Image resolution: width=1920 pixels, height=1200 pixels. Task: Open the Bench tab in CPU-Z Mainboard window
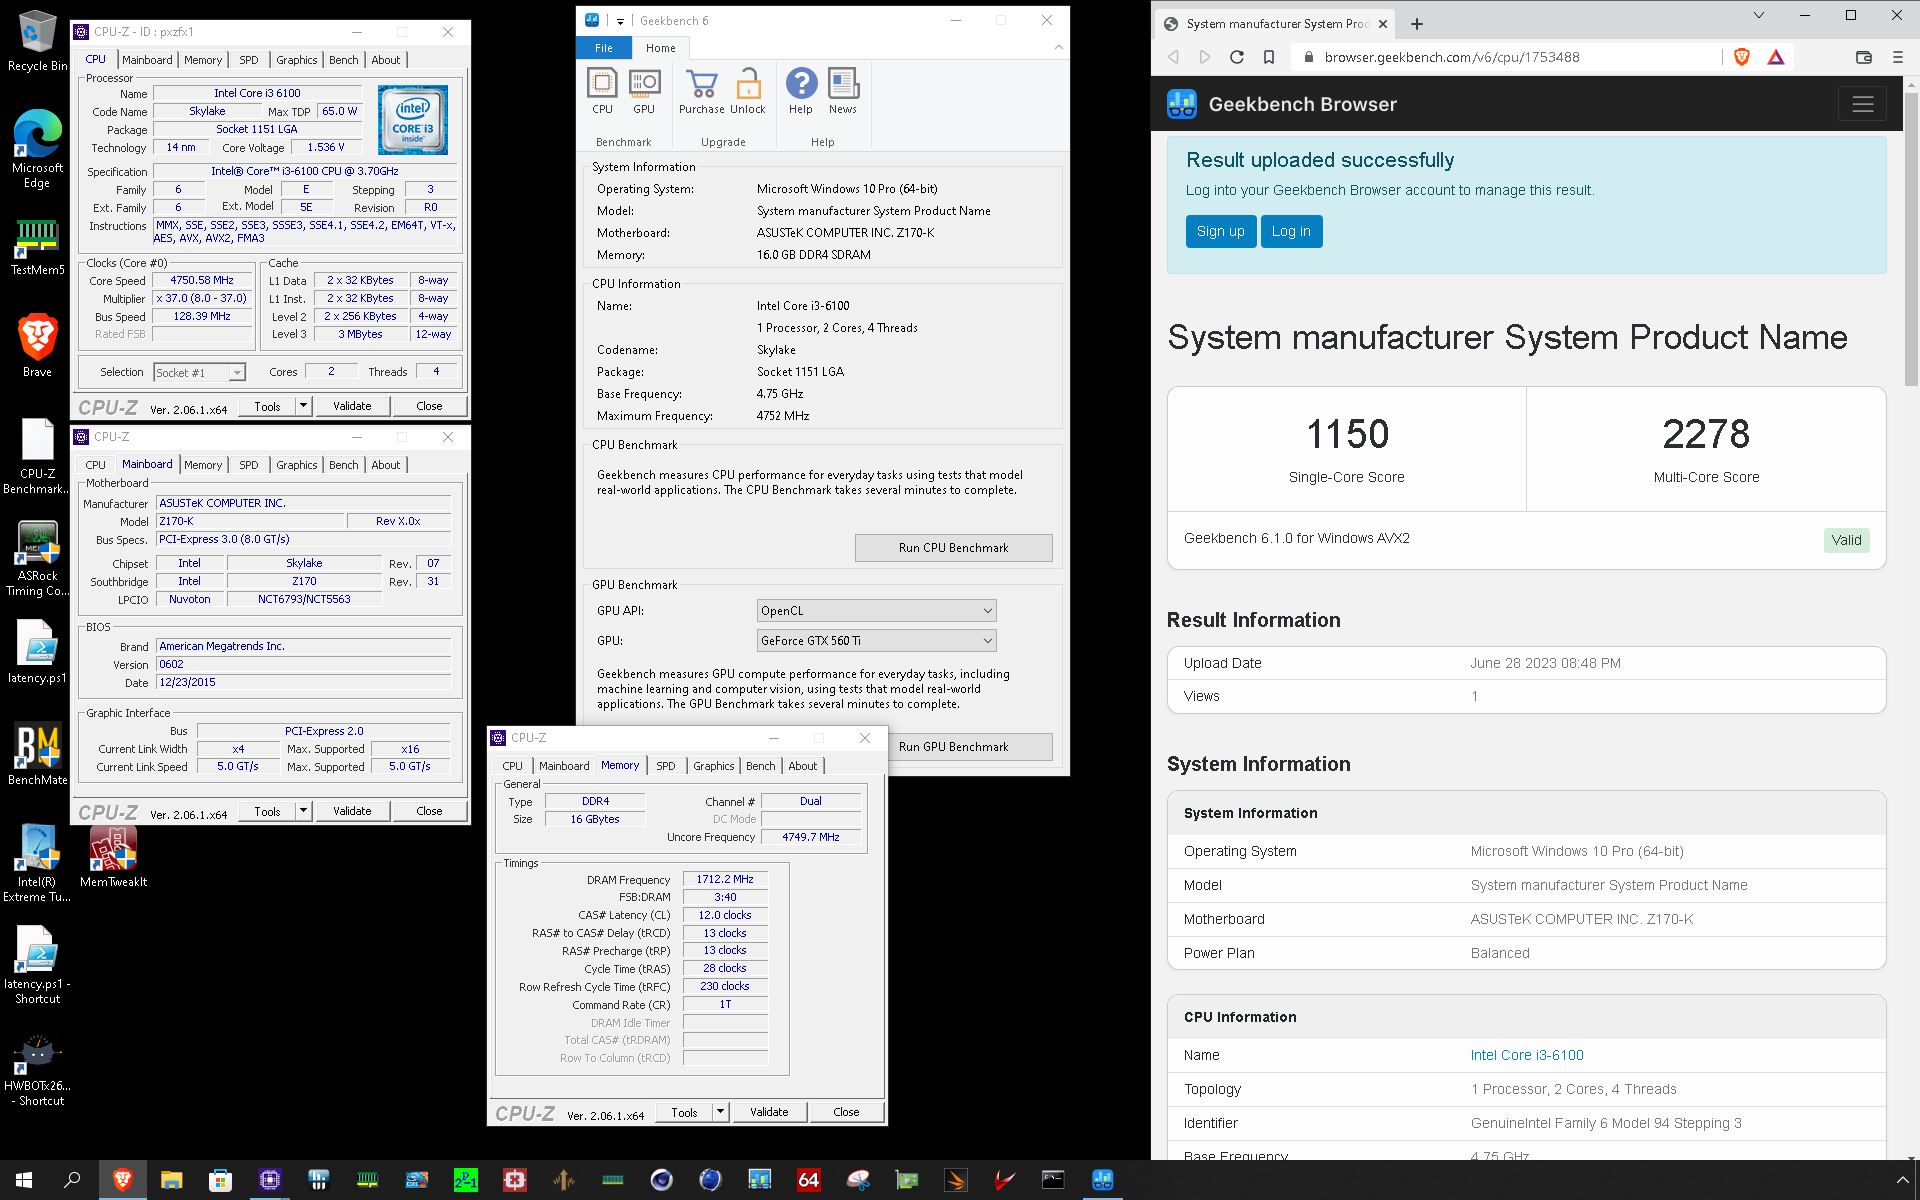[343, 465]
